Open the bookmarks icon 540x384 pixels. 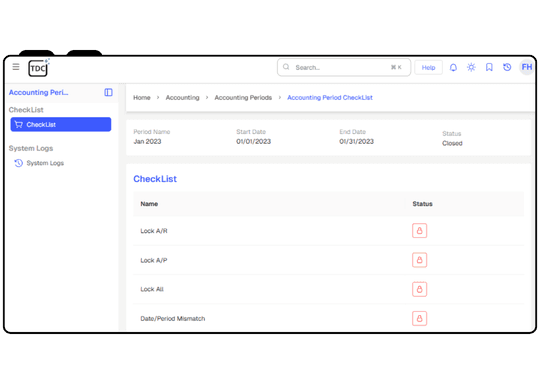pyautogui.click(x=489, y=67)
